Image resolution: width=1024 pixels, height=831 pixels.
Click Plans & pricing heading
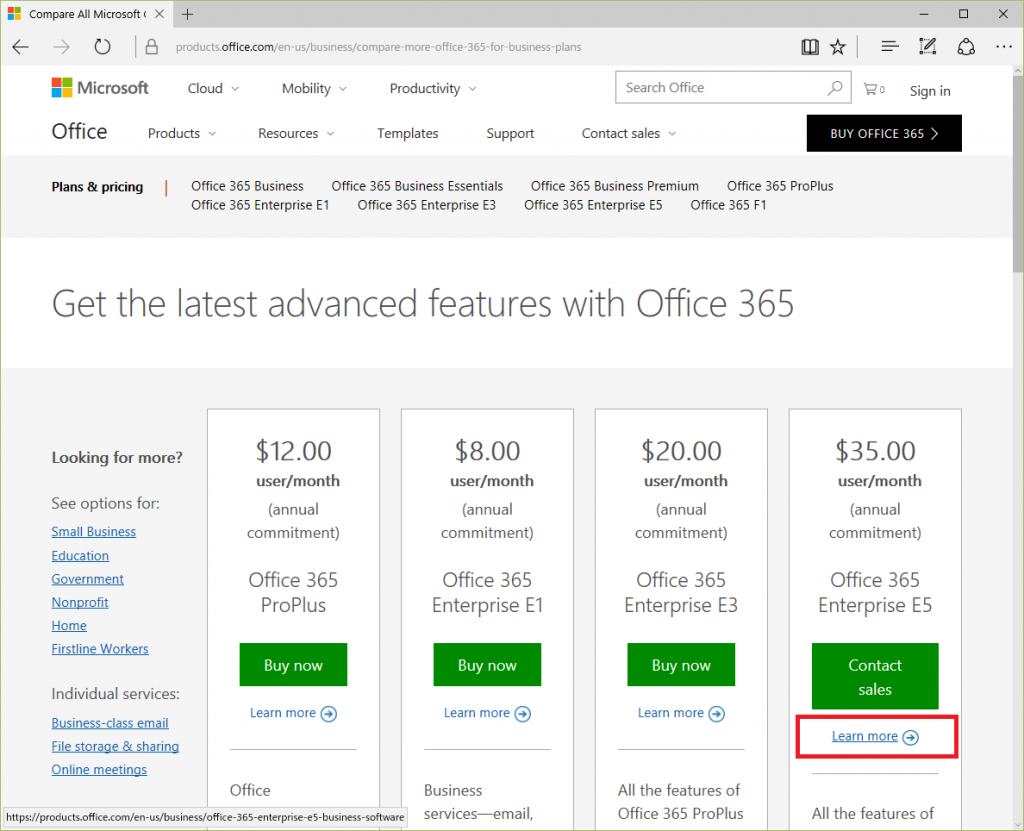click(x=97, y=187)
